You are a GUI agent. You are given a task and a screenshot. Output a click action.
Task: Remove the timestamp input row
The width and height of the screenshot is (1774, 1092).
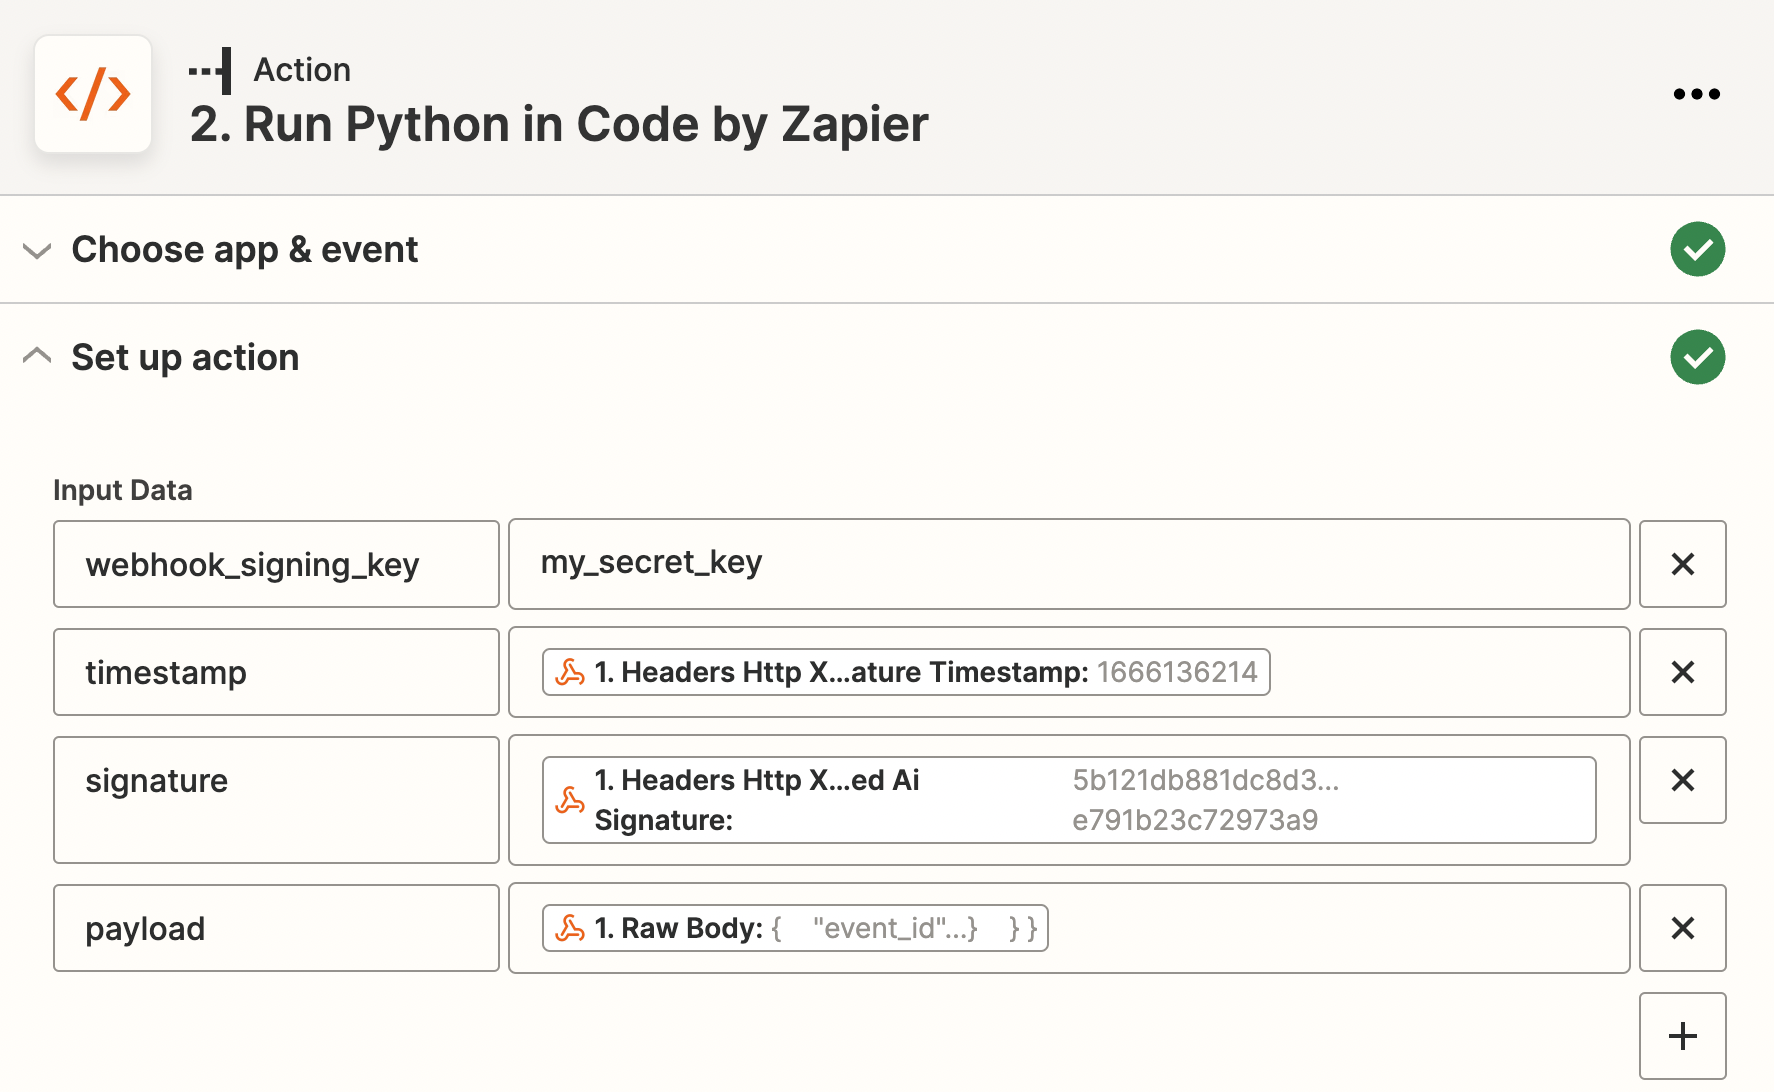coord(1682,672)
